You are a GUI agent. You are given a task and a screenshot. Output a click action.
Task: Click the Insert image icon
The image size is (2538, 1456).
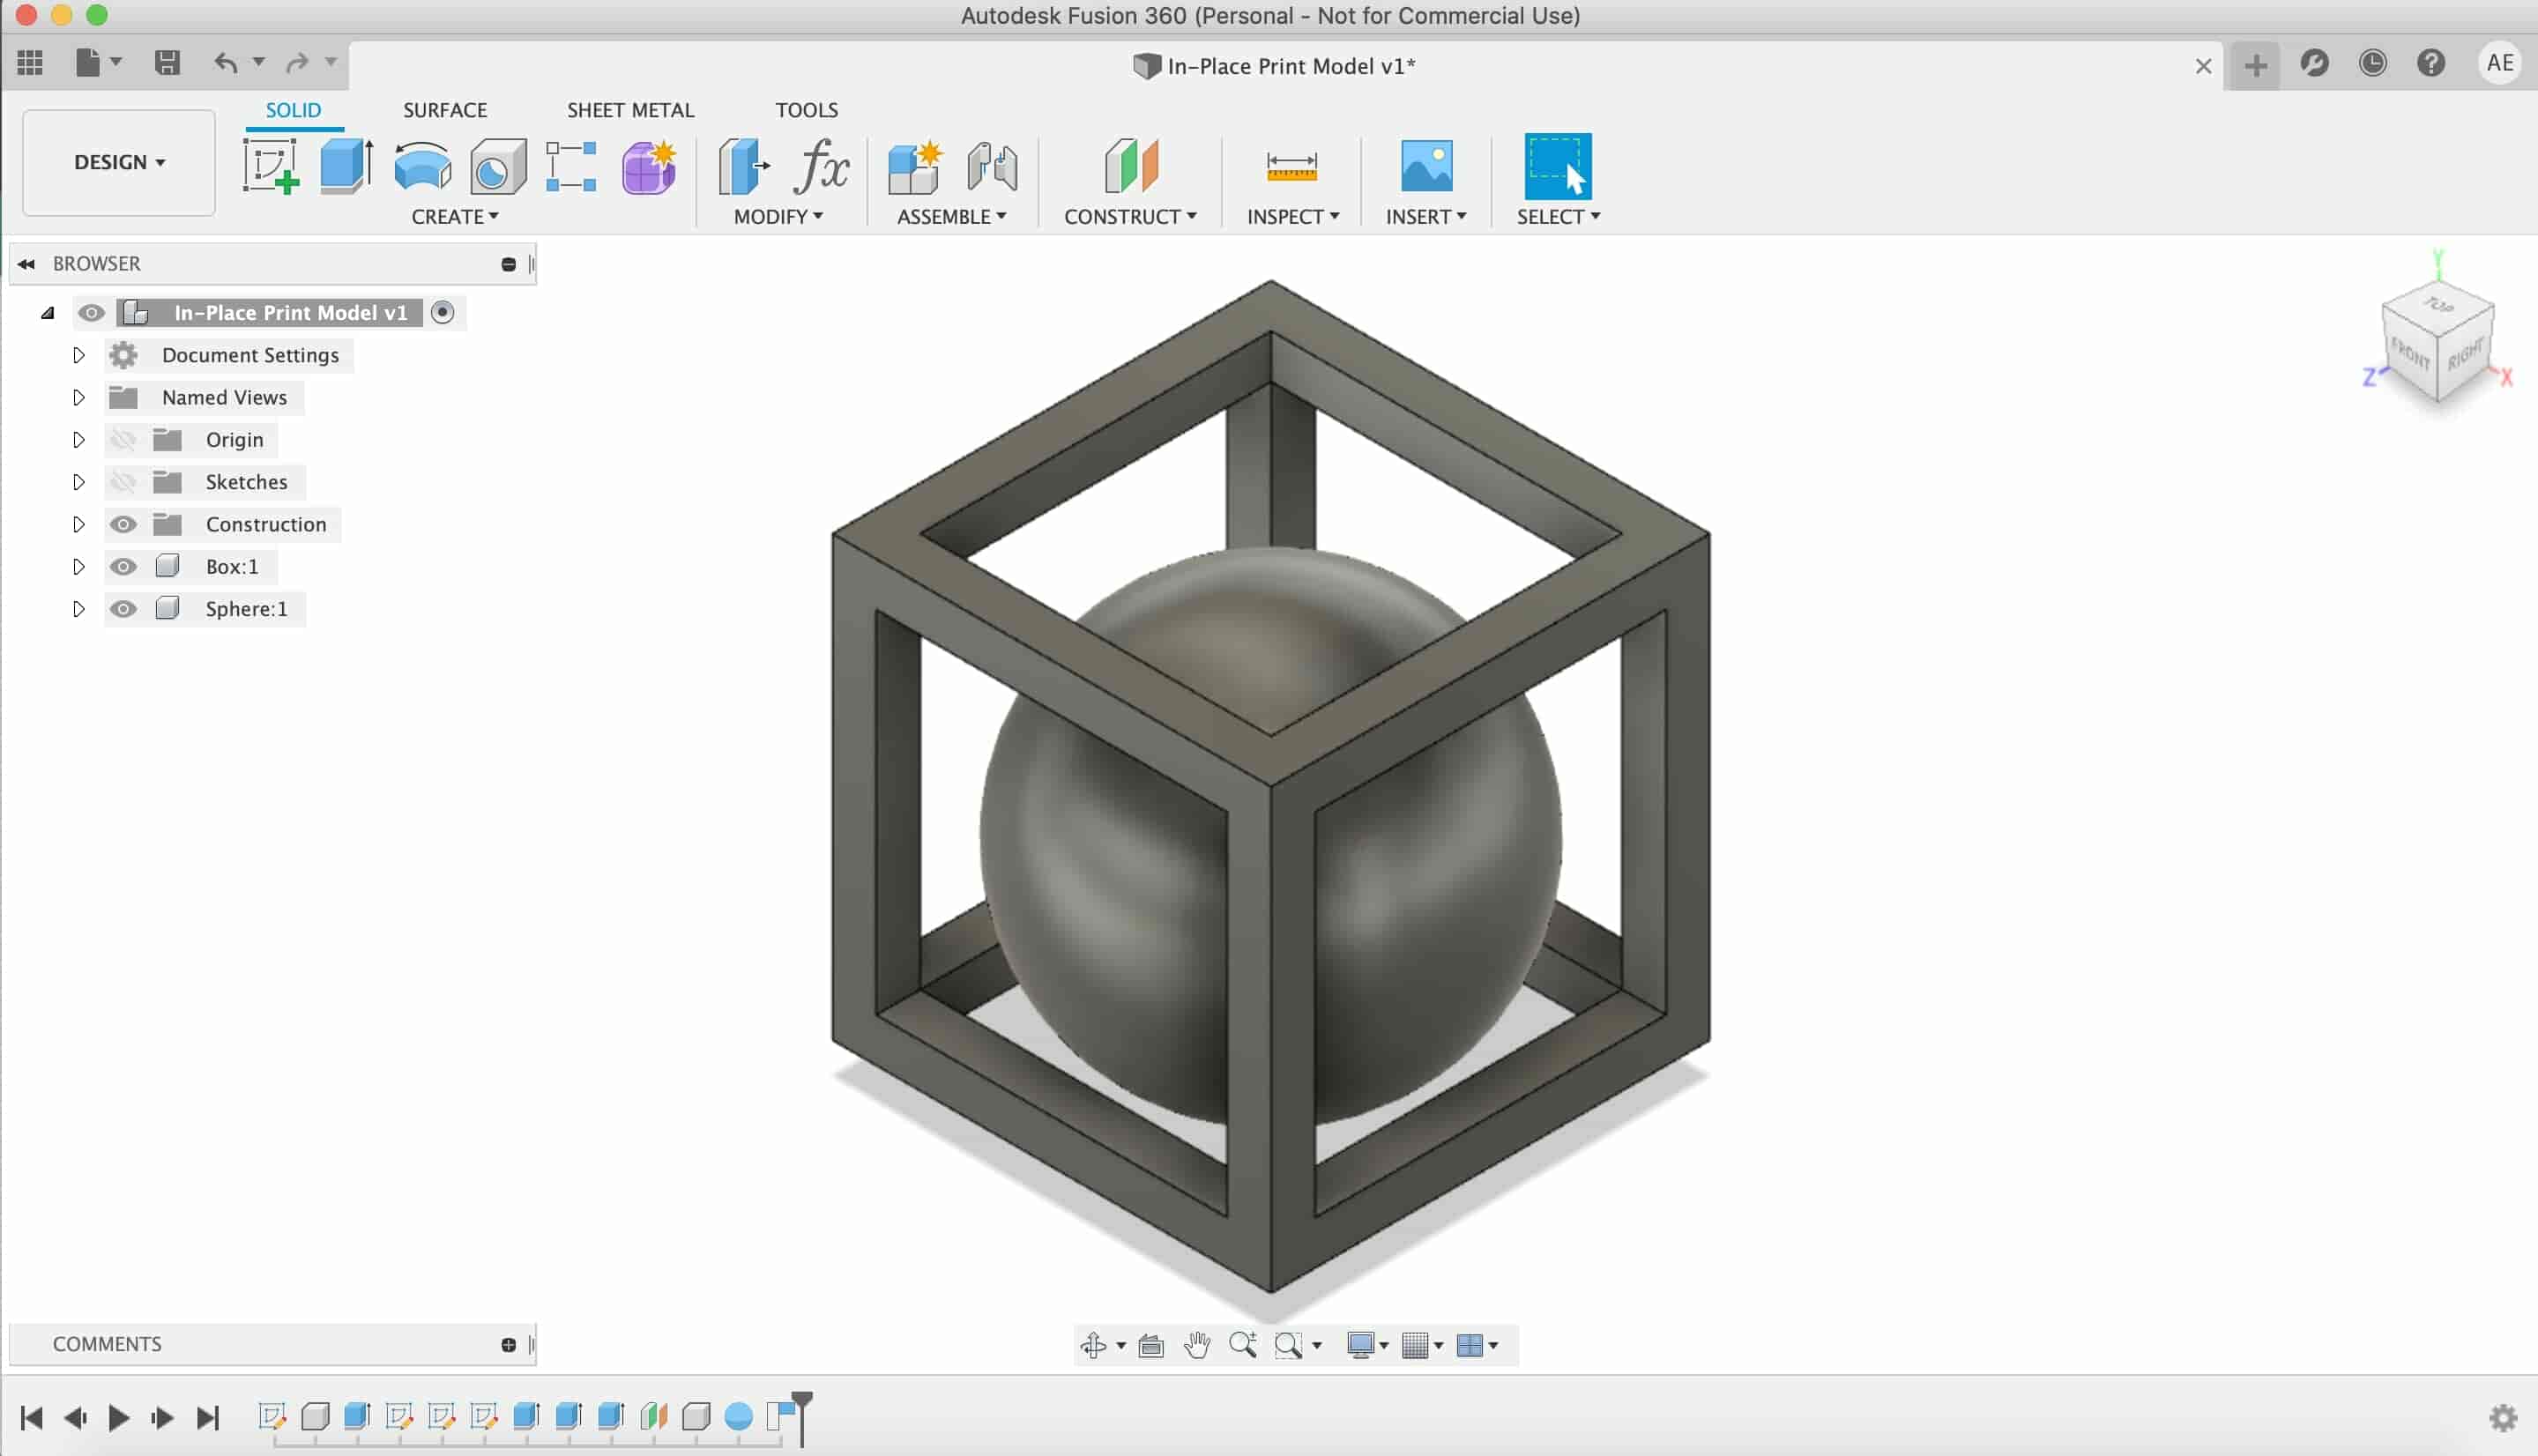point(1426,166)
